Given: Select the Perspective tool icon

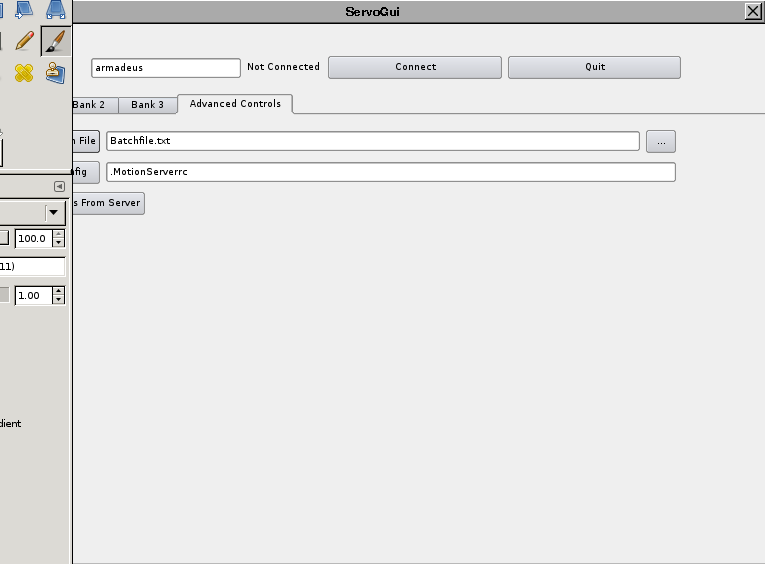Looking at the screenshot, I should pos(56,10).
